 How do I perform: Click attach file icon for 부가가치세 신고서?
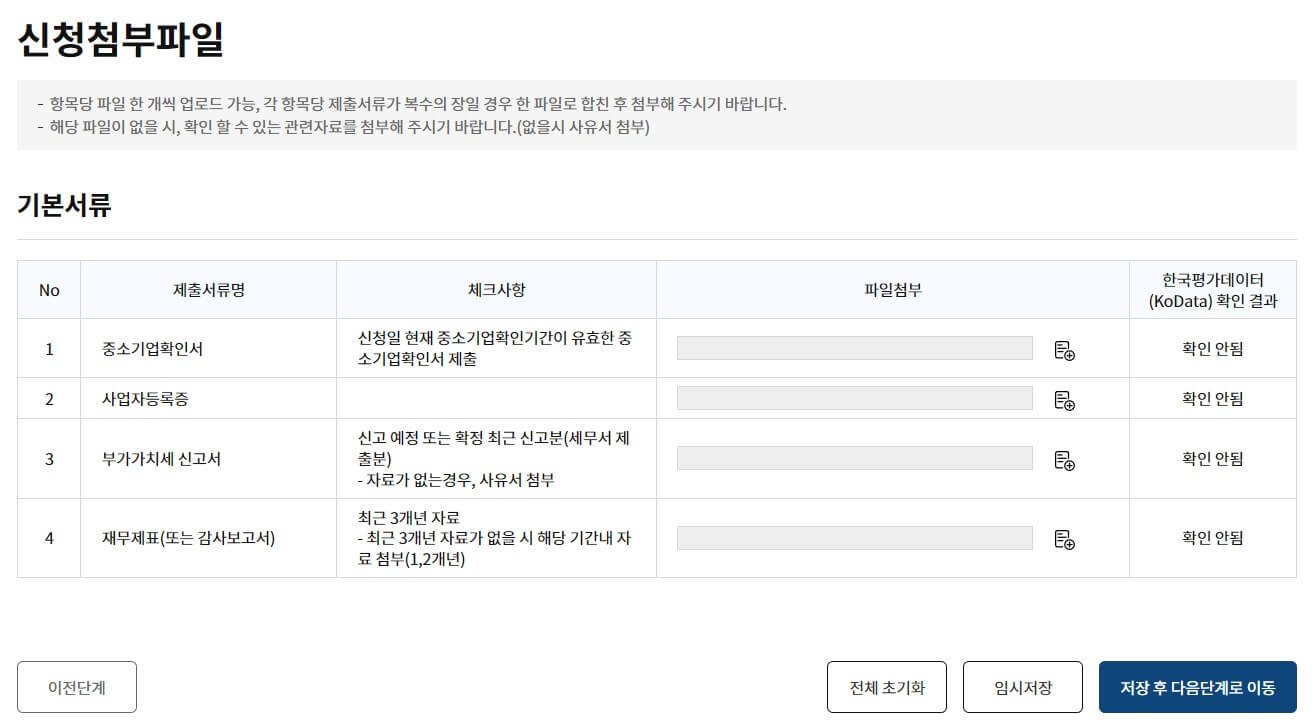click(x=1064, y=459)
